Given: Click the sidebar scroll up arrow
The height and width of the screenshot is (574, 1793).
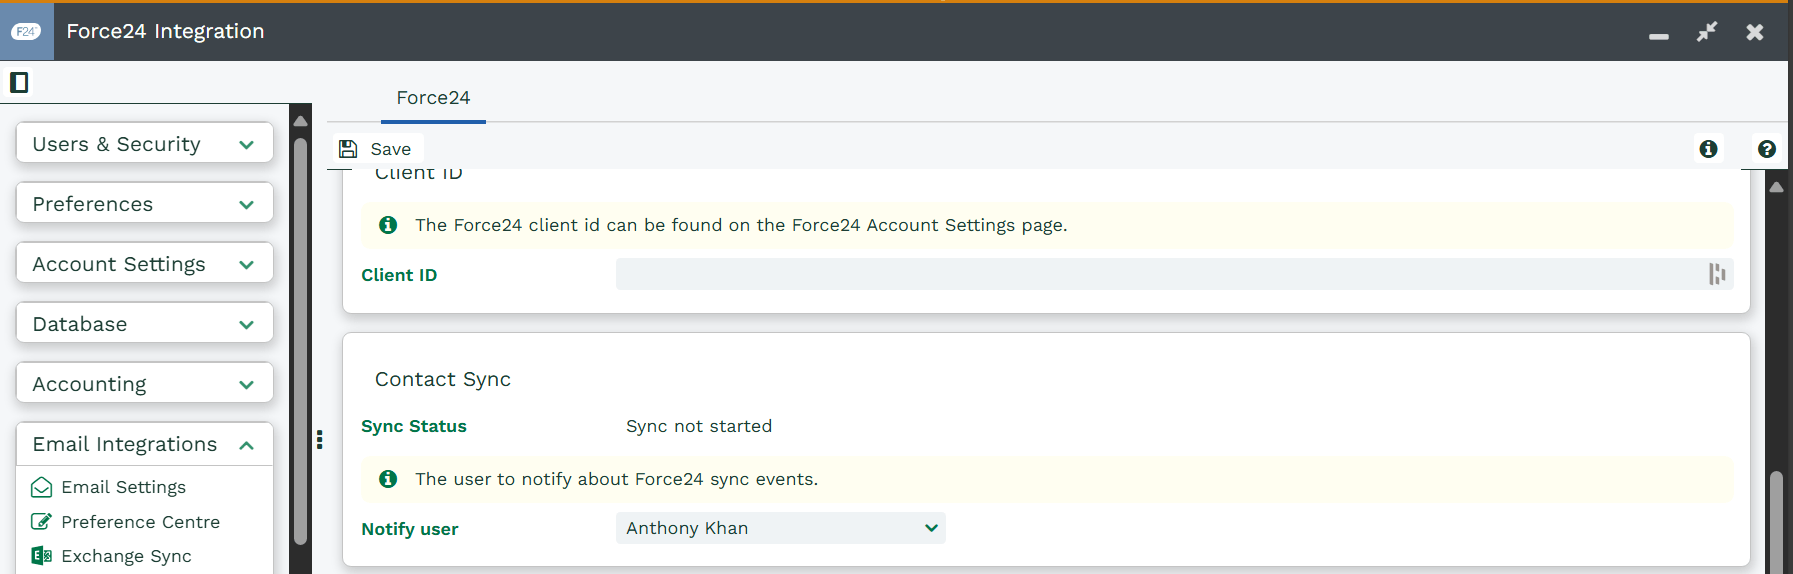Looking at the screenshot, I should tap(300, 121).
